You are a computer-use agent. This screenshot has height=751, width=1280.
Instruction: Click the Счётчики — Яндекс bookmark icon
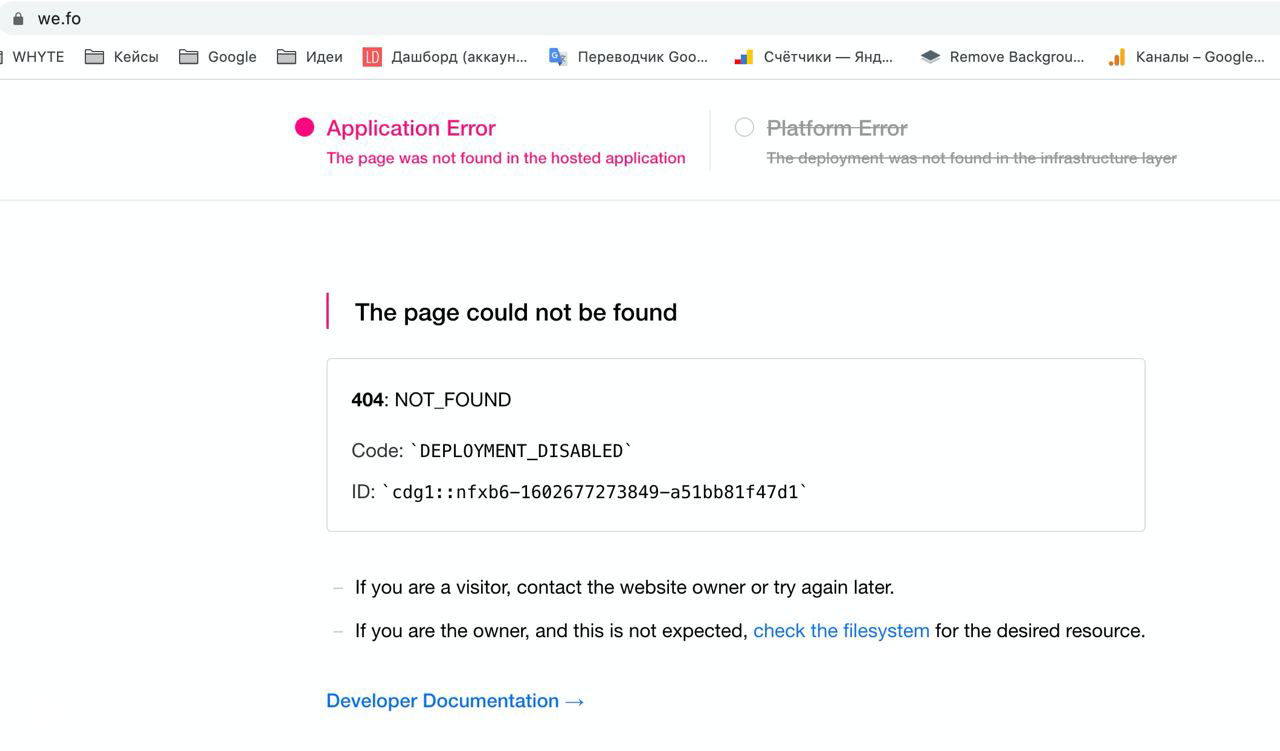742,57
